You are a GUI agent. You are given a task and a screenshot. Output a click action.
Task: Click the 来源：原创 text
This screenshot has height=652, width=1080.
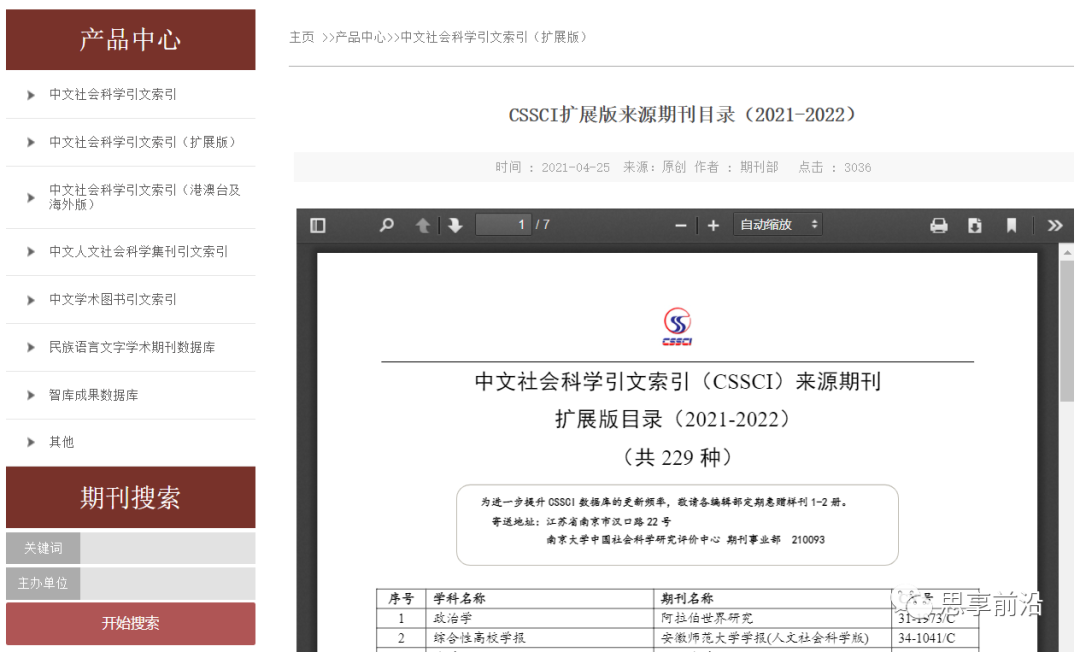tap(654, 167)
